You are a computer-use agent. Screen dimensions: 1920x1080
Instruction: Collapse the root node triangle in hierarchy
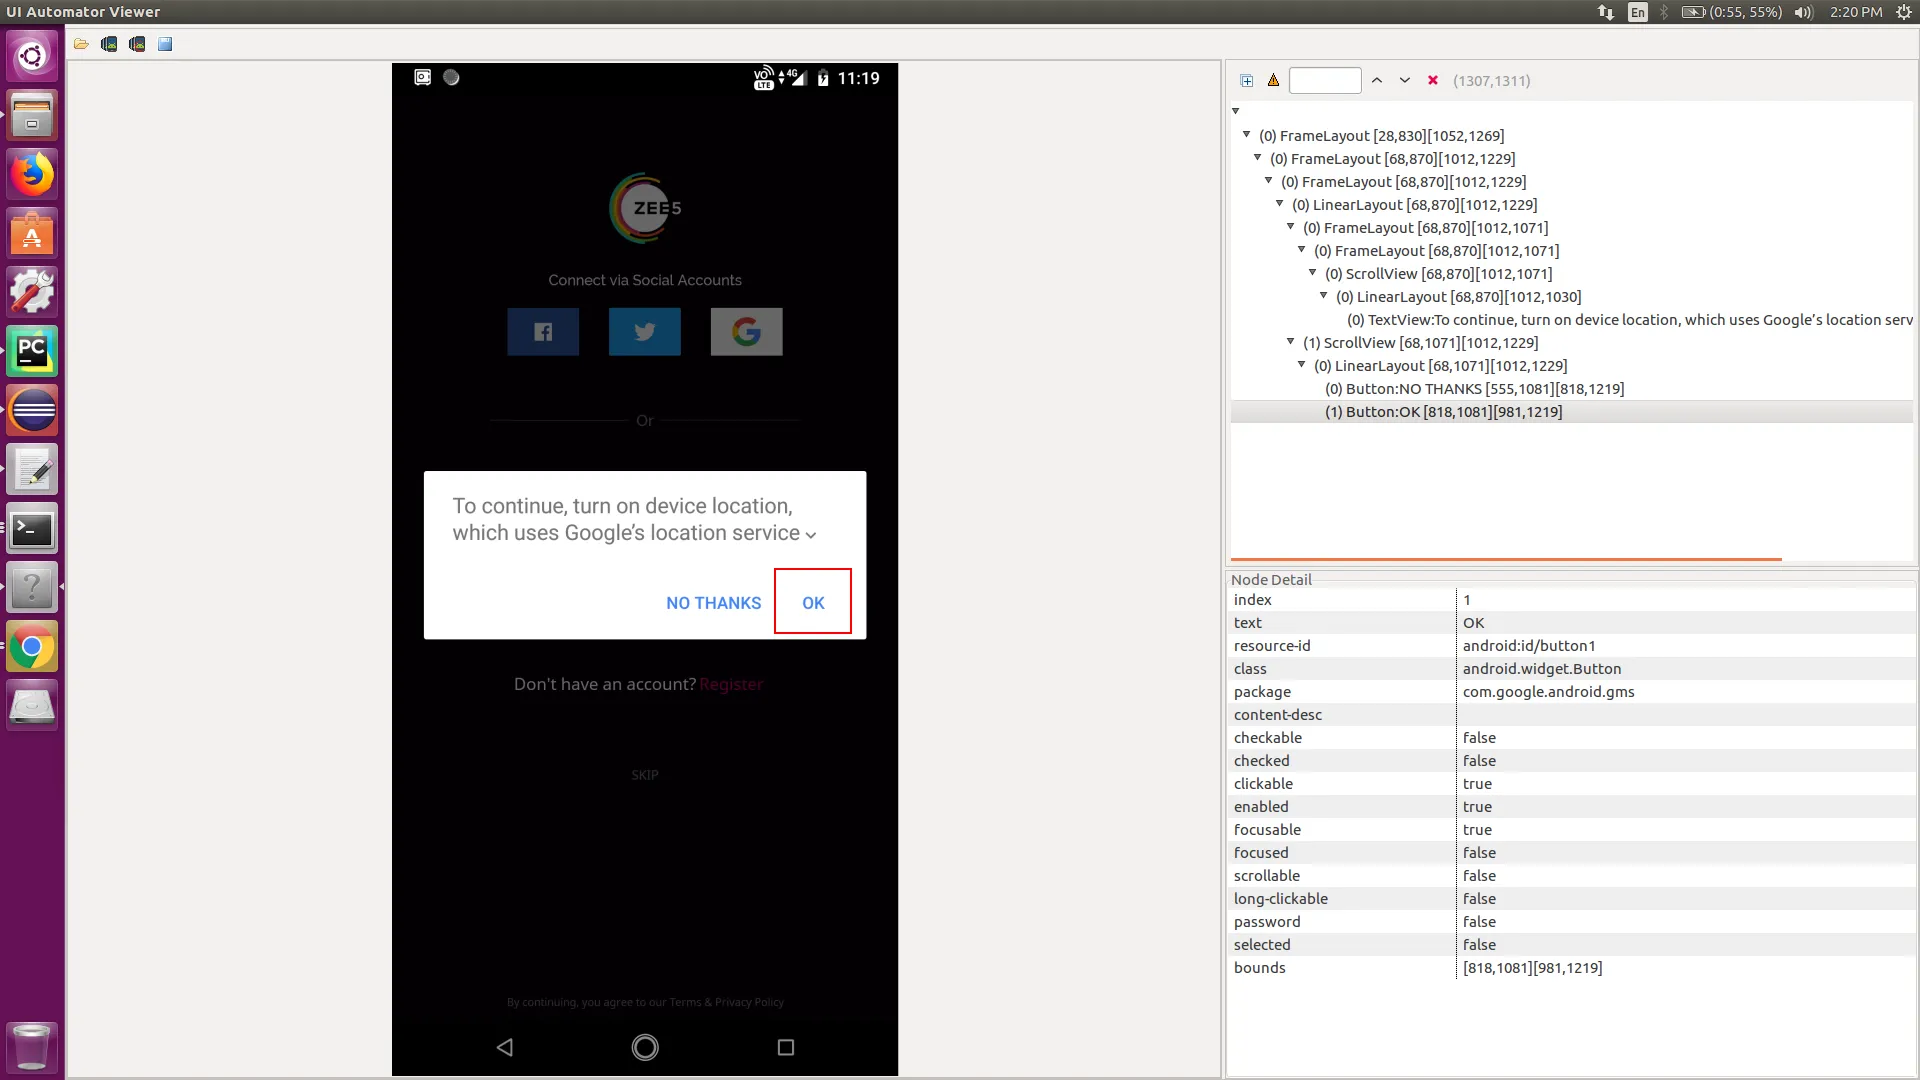[1236, 111]
